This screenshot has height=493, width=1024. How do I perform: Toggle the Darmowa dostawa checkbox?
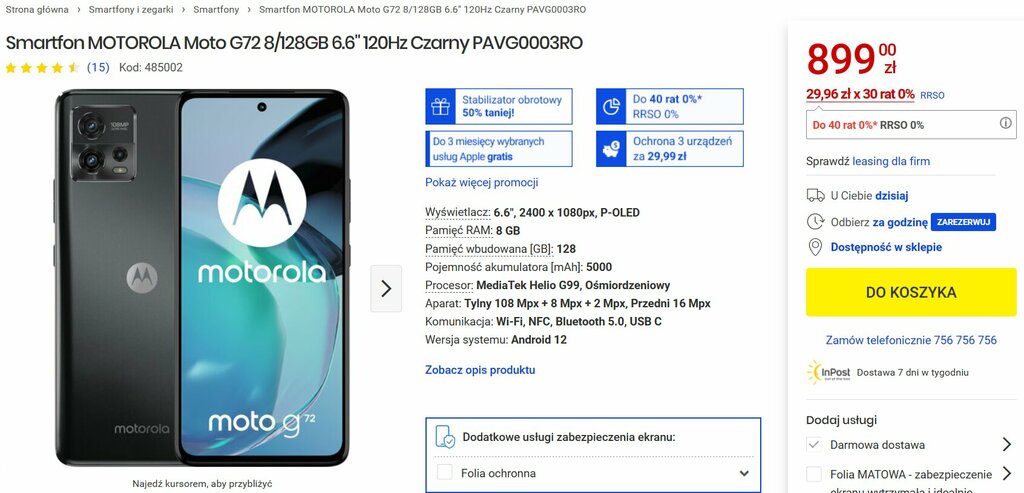(x=814, y=445)
